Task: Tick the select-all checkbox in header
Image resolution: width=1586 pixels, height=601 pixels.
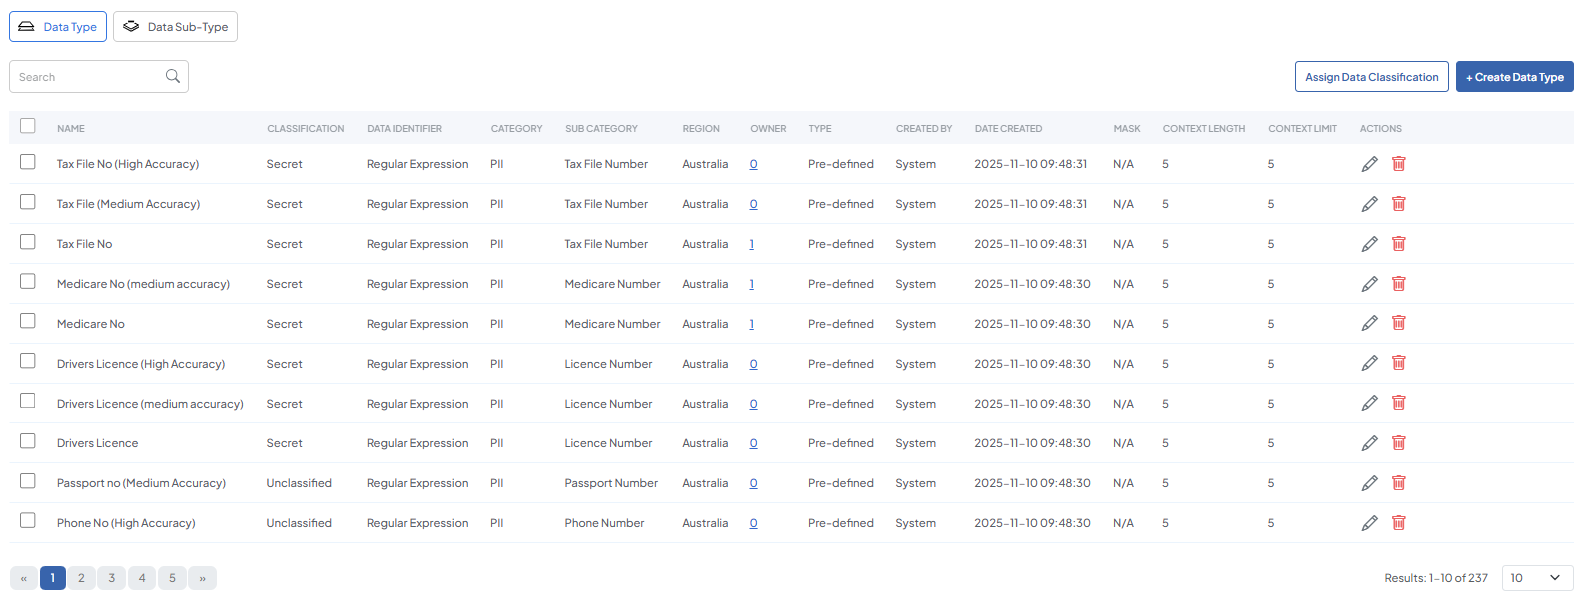Action: coord(28,126)
